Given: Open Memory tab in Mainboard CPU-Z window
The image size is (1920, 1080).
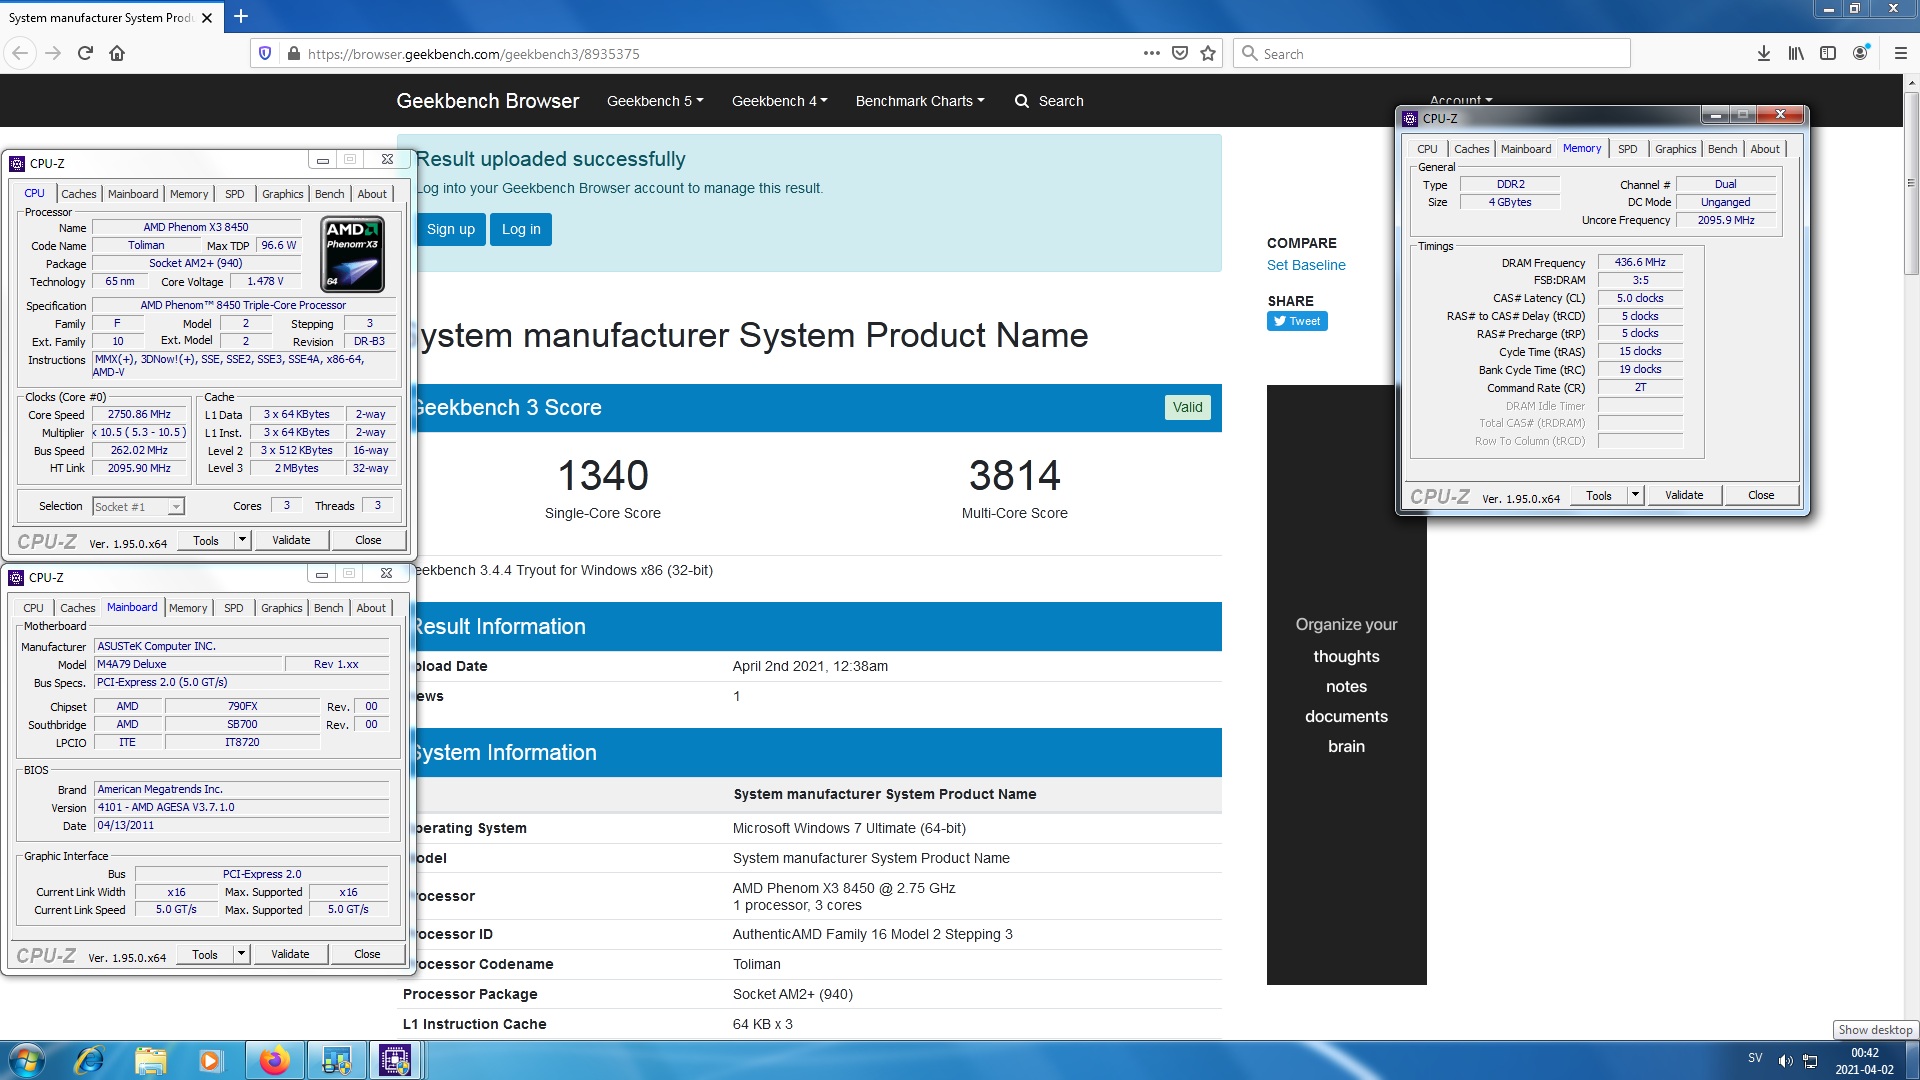Looking at the screenshot, I should [x=188, y=608].
